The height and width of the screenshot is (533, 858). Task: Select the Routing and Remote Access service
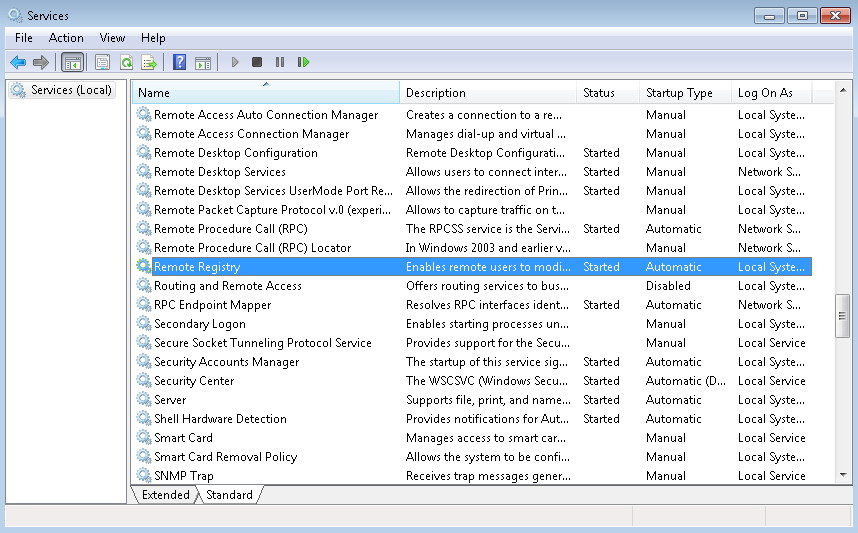[227, 286]
